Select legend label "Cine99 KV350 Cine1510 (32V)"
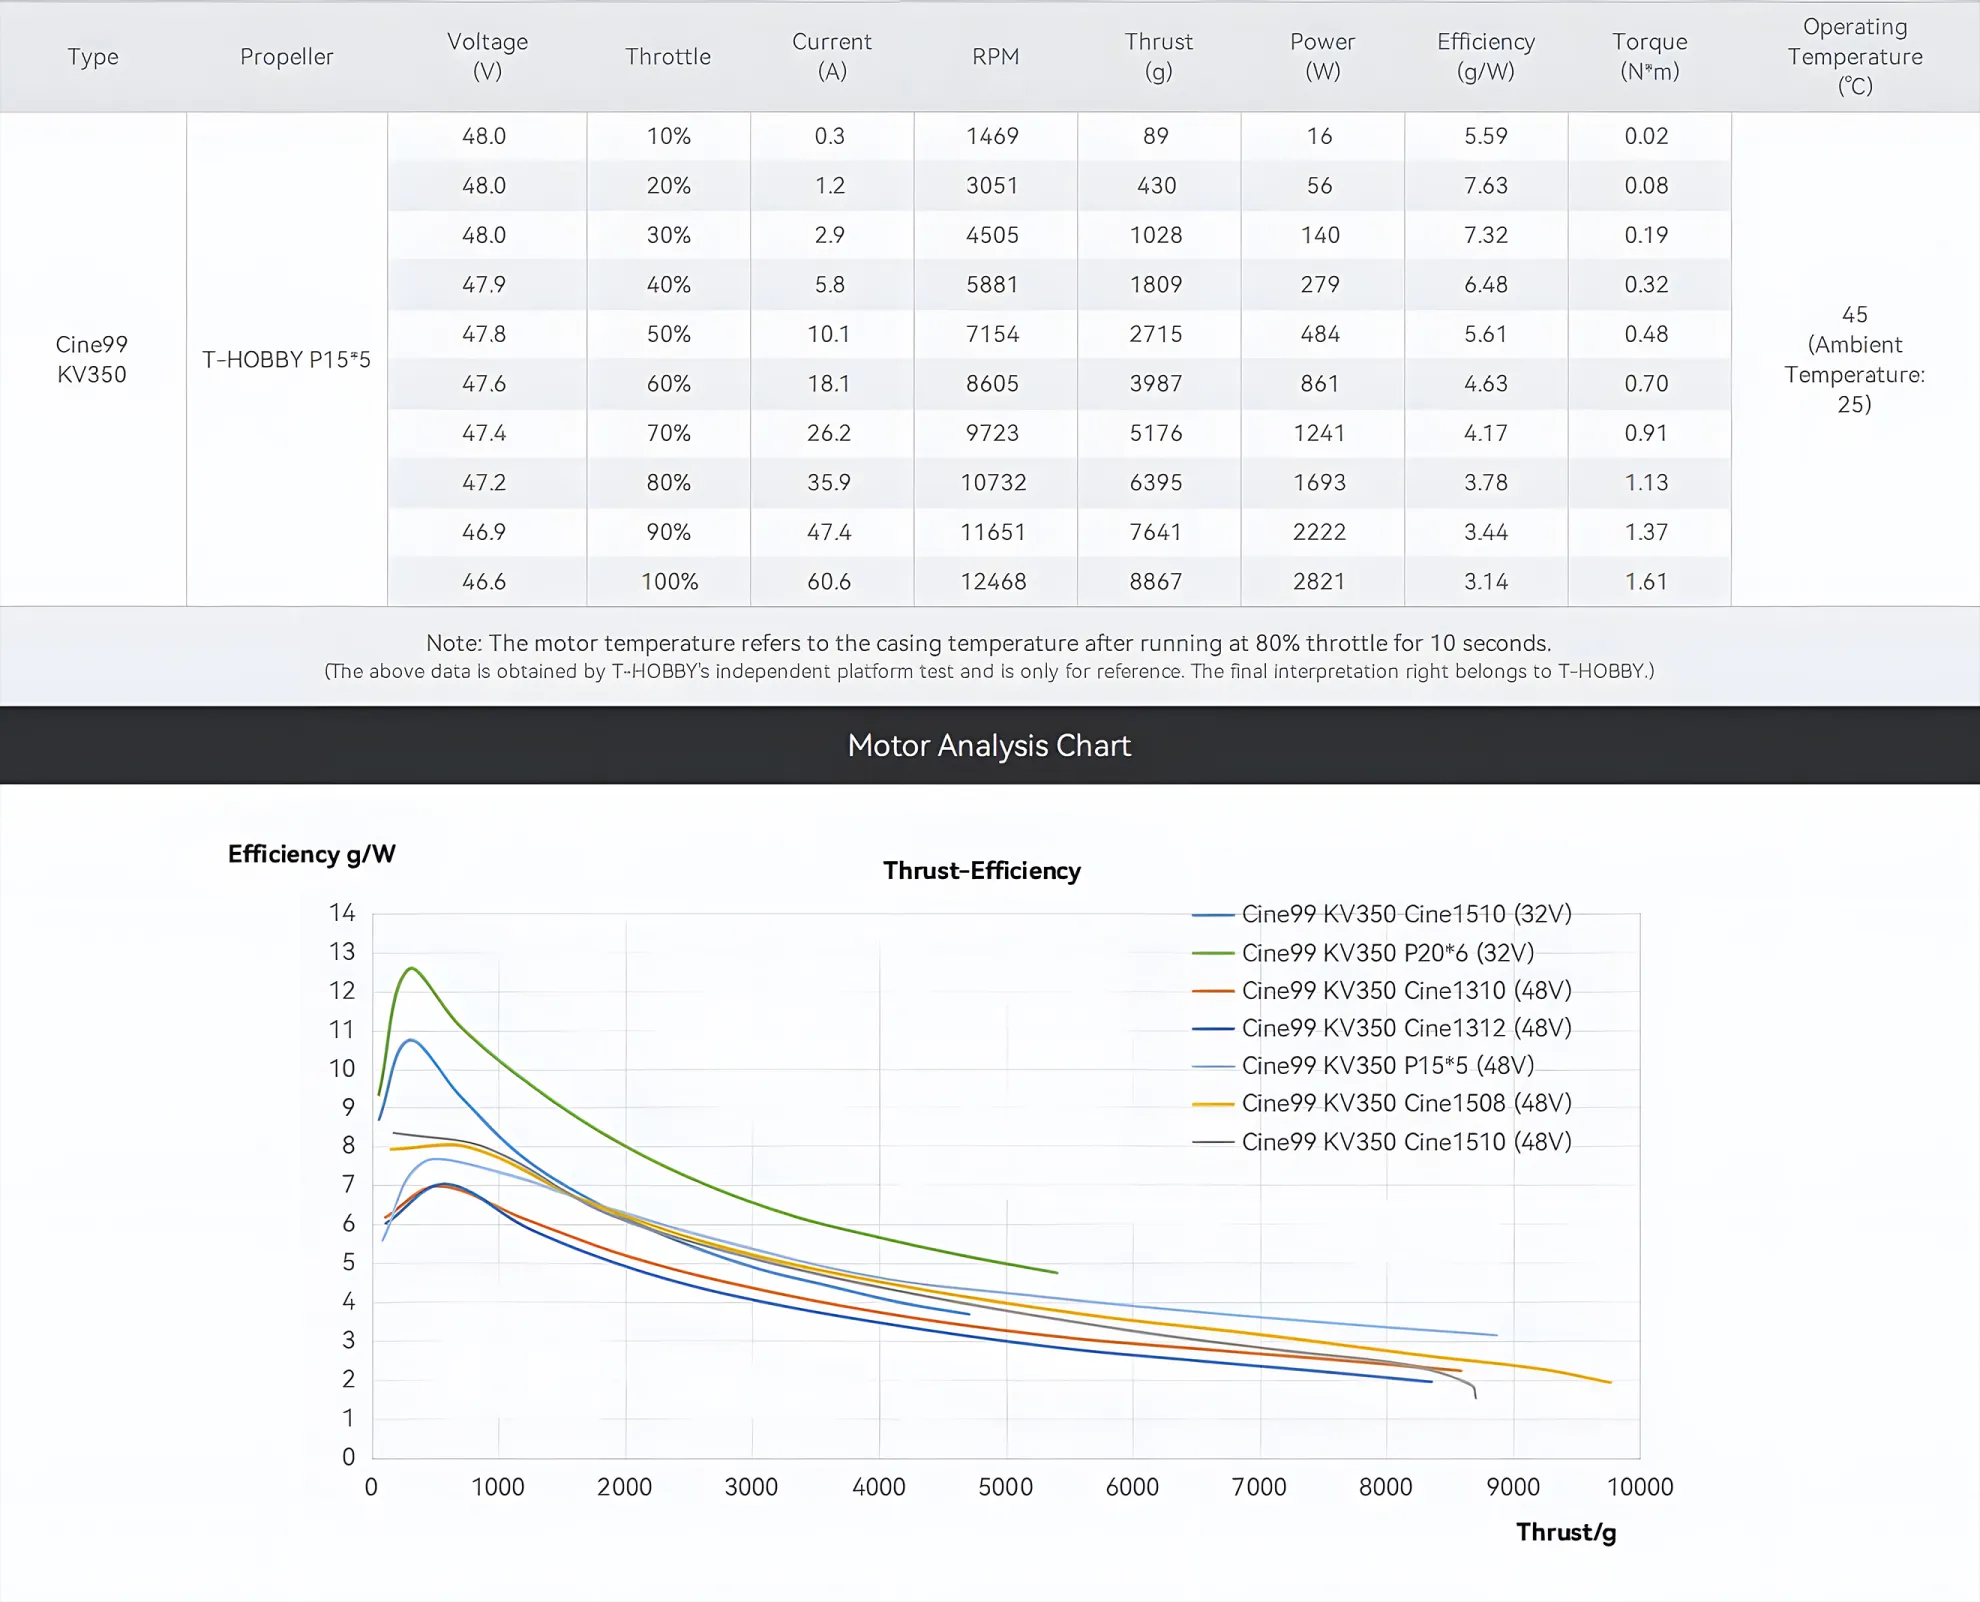The width and height of the screenshot is (1980, 1602). [1407, 914]
